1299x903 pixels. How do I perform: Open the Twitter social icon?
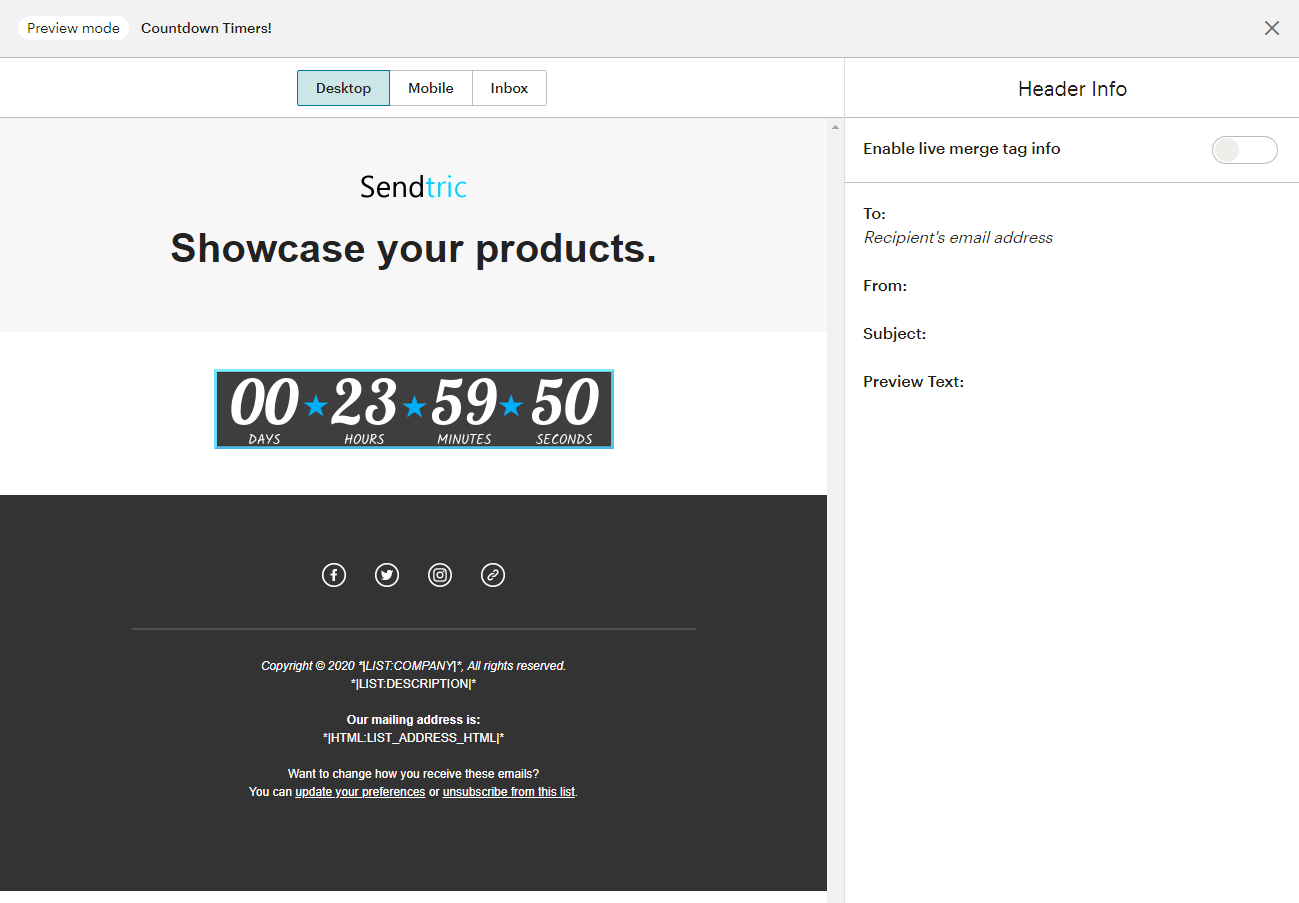[x=387, y=575]
